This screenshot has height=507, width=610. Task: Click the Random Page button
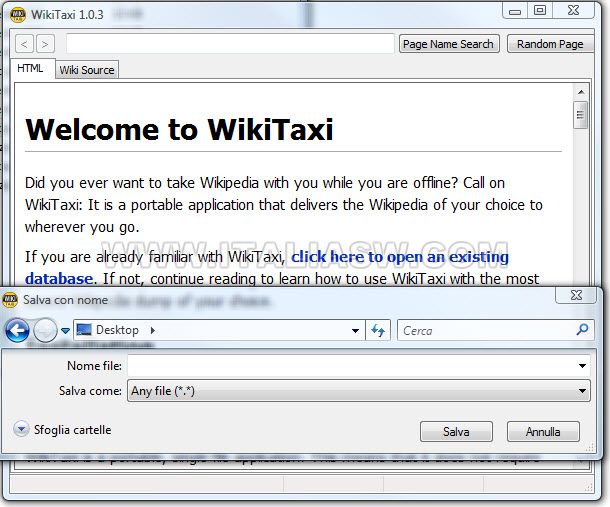[550, 44]
